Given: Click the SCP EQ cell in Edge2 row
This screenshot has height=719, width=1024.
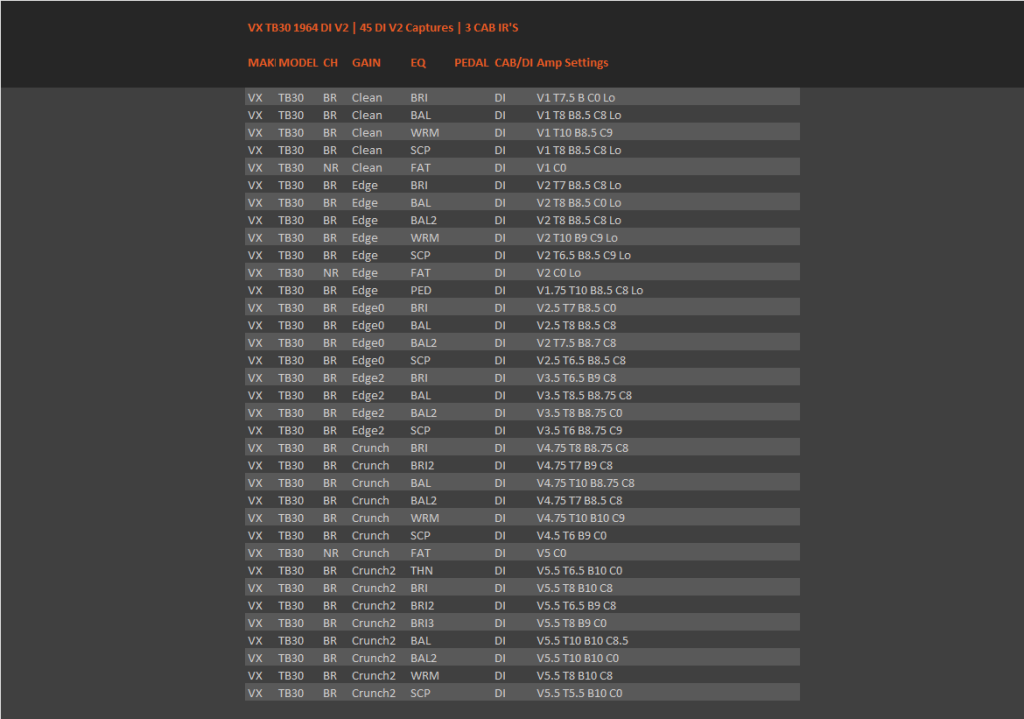Looking at the screenshot, I should click(x=421, y=431).
